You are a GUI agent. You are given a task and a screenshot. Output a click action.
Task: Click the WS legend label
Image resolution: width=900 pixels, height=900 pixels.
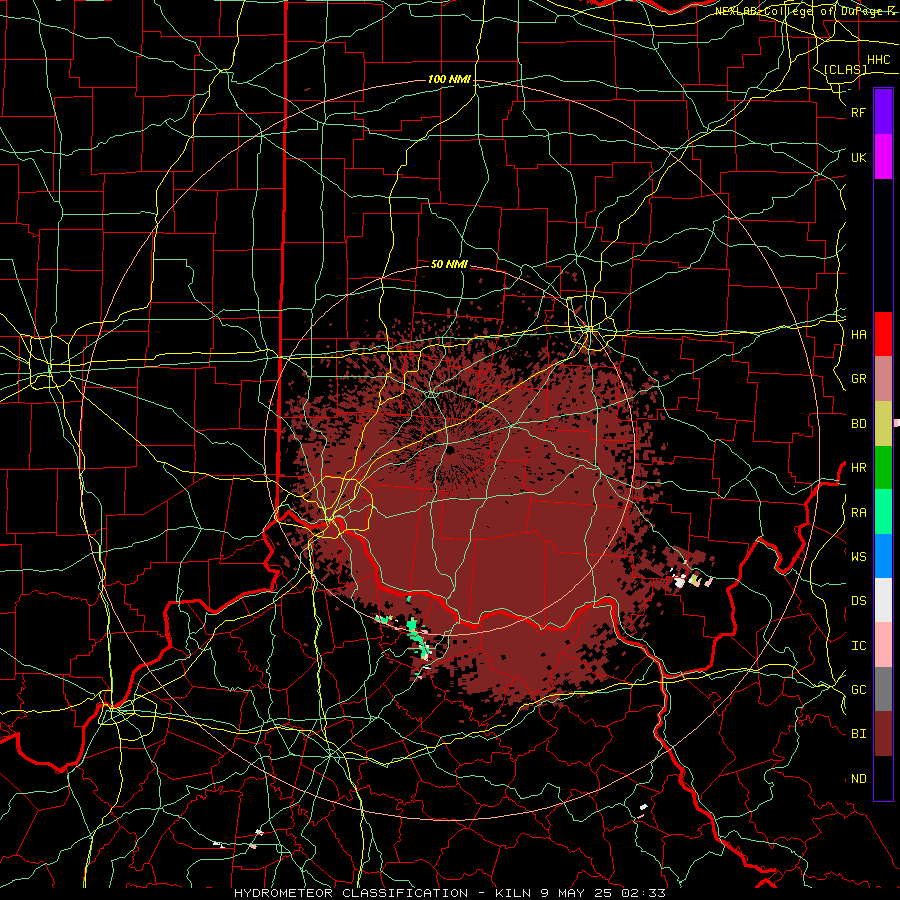pyautogui.click(x=858, y=557)
